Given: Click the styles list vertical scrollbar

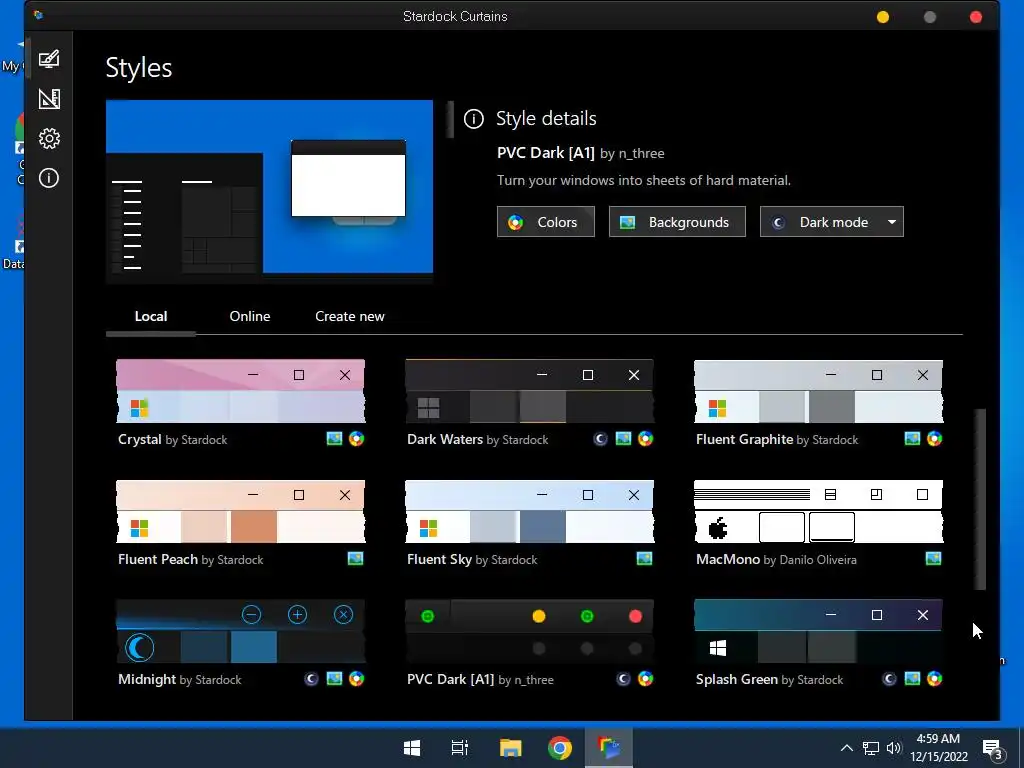Looking at the screenshot, I should 980,500.
